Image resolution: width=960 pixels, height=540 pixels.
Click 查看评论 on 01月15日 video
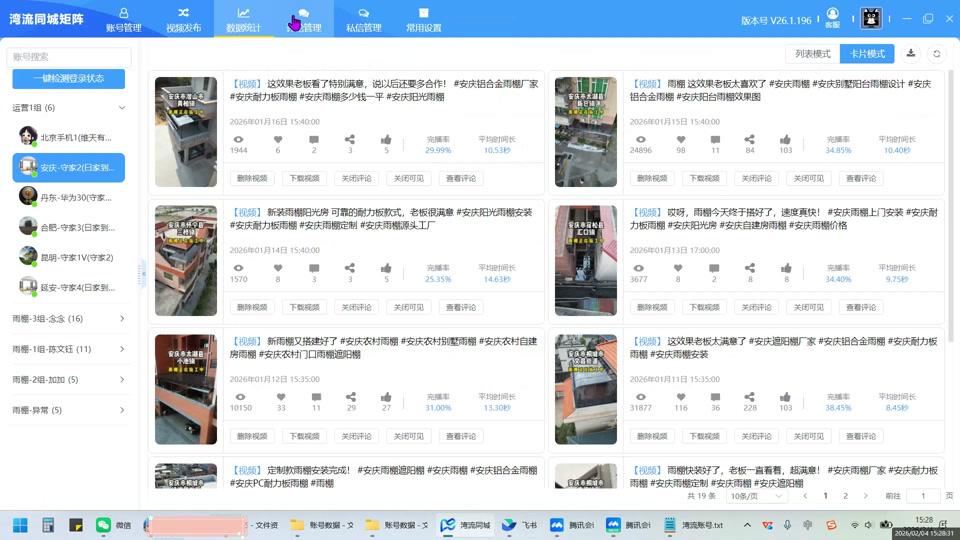861,178
